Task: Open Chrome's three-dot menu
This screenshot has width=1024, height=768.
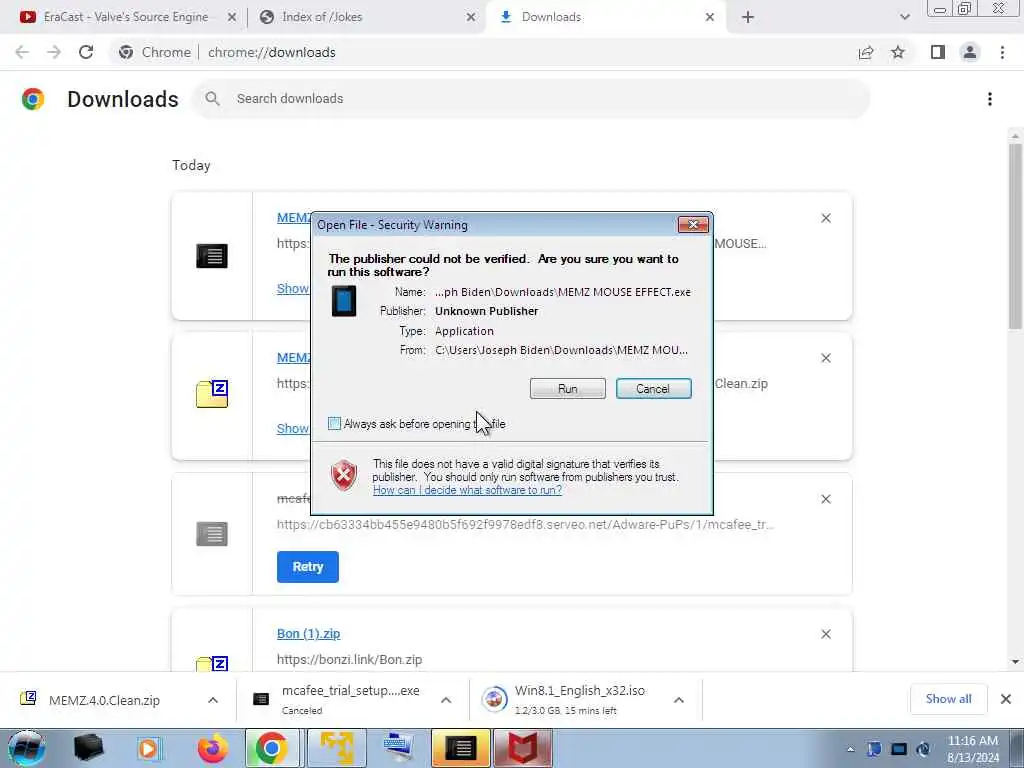Action: click(x=1002, y=52)
